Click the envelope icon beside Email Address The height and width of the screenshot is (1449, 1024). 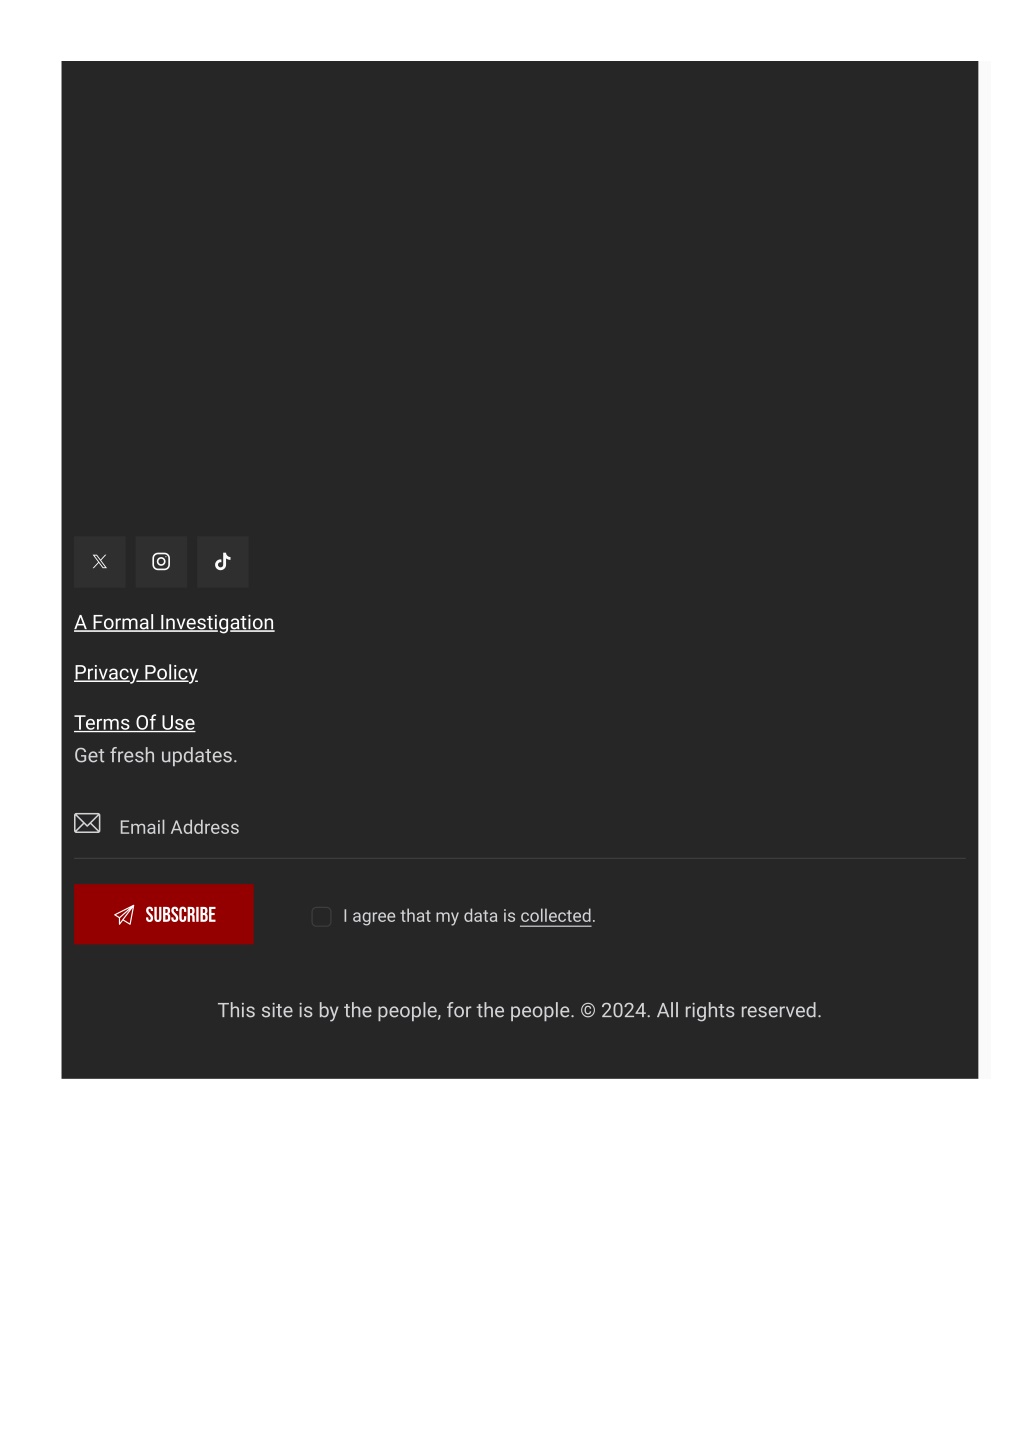87,822
